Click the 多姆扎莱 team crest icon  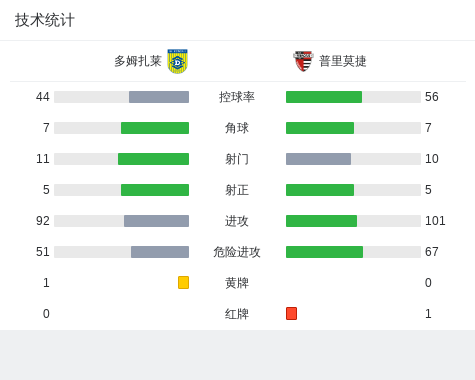(x=178, y=61)
